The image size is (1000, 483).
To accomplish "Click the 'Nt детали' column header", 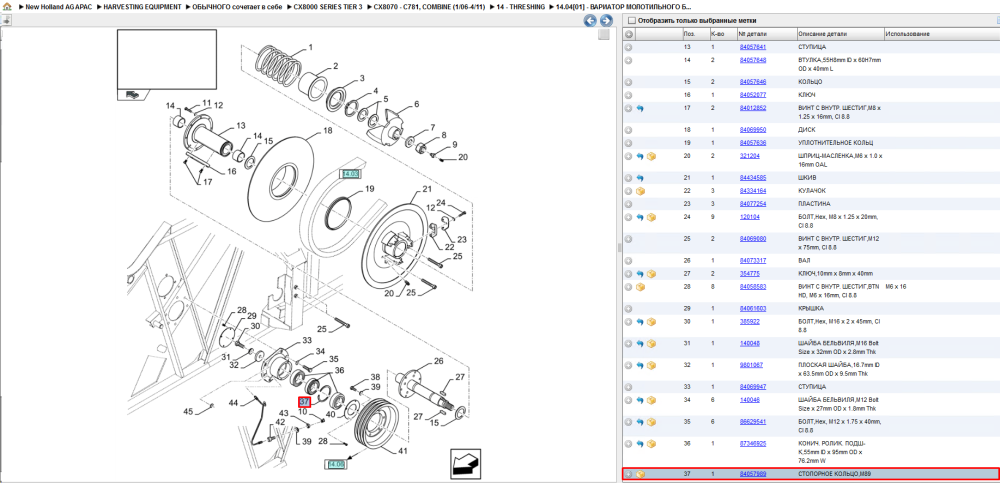I will pyautogui.click(x=767, y=34).
